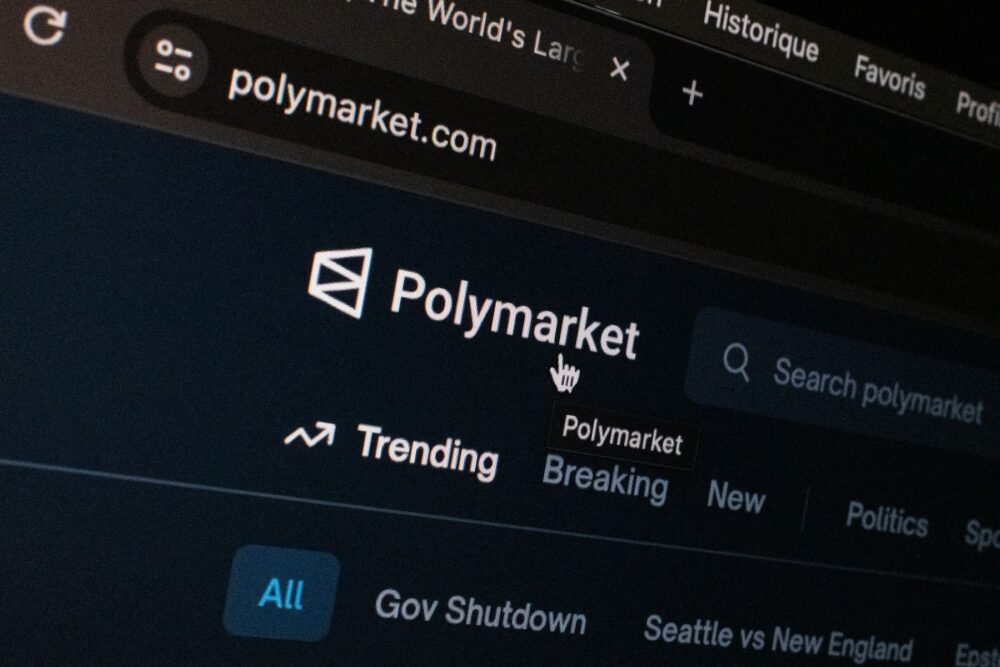Select the Gov Shutdown filter
This screenshot has height=667, width=1000.
coord(480,612)
